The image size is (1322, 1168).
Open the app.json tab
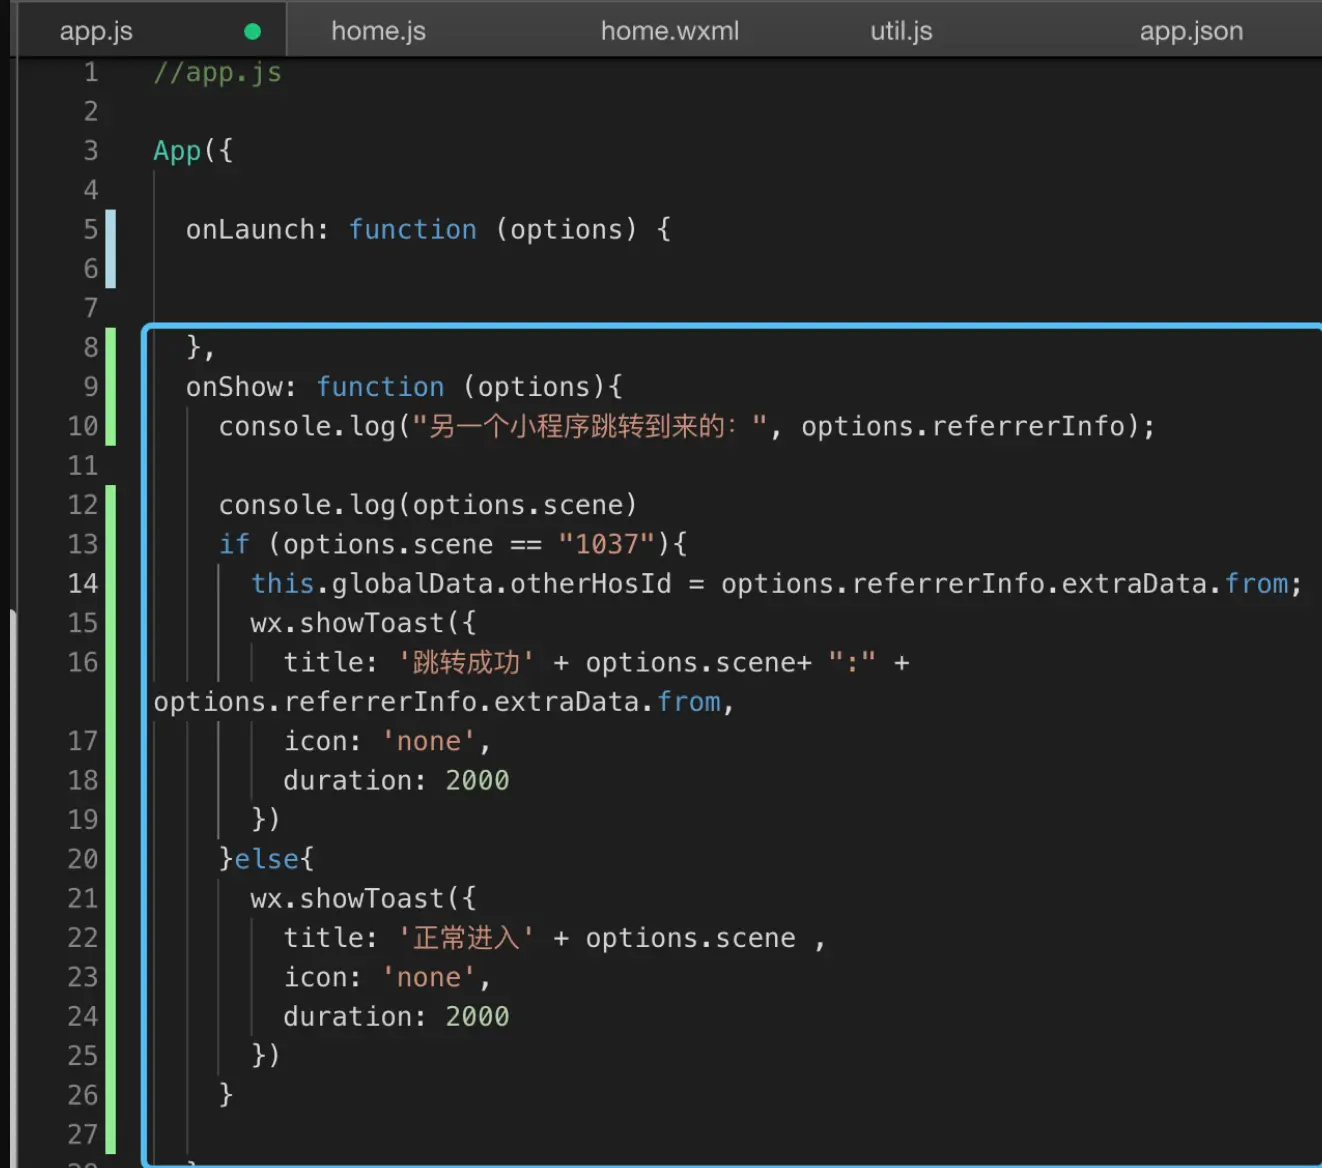coord(1191,31)
